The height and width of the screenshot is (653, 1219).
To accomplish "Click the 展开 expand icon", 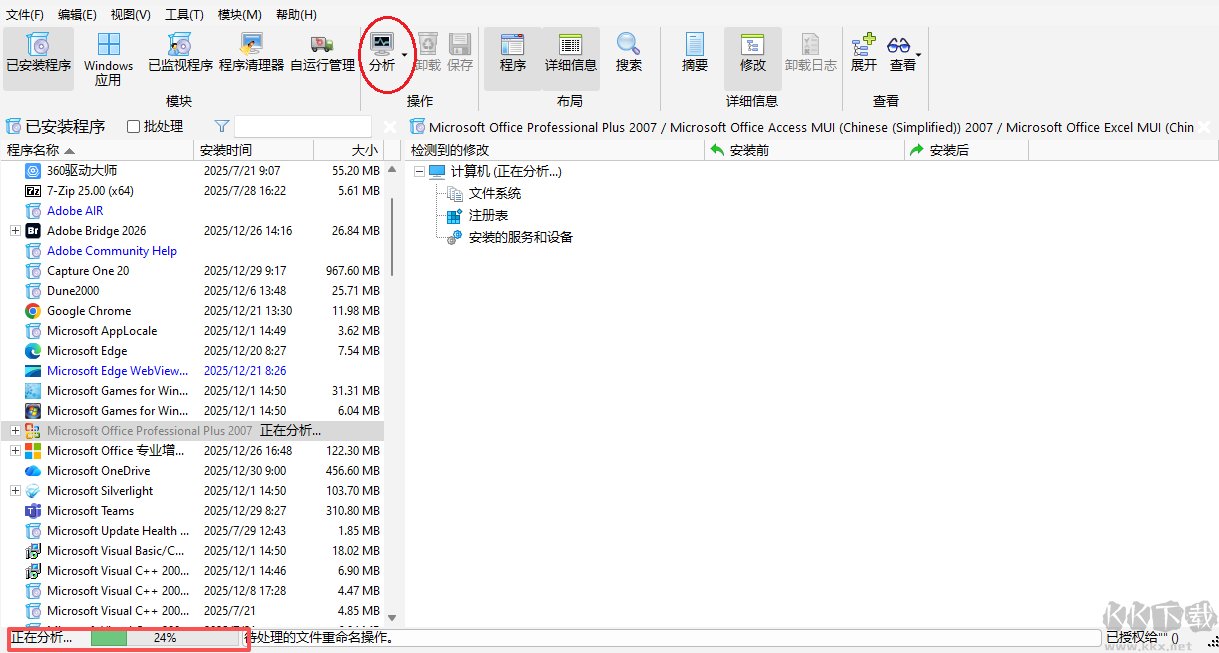I will [x=863, y=44].
